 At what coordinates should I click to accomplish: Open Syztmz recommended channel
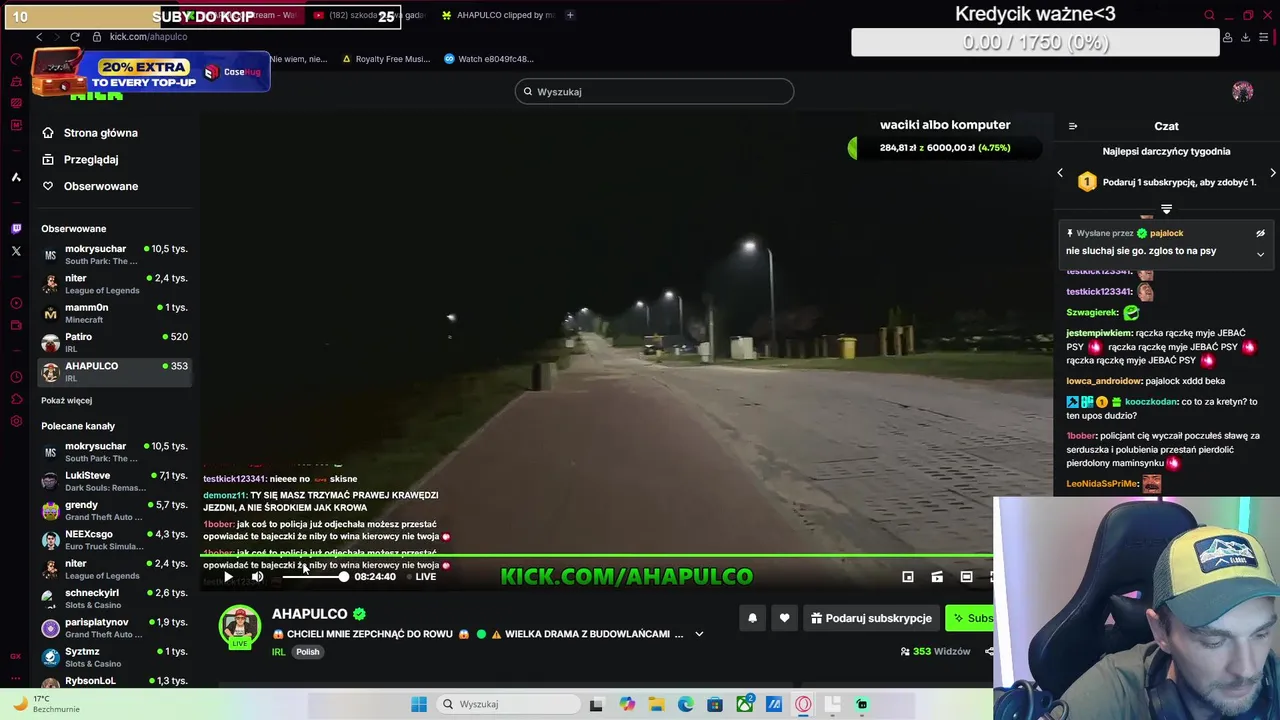(x=113, y=657)
